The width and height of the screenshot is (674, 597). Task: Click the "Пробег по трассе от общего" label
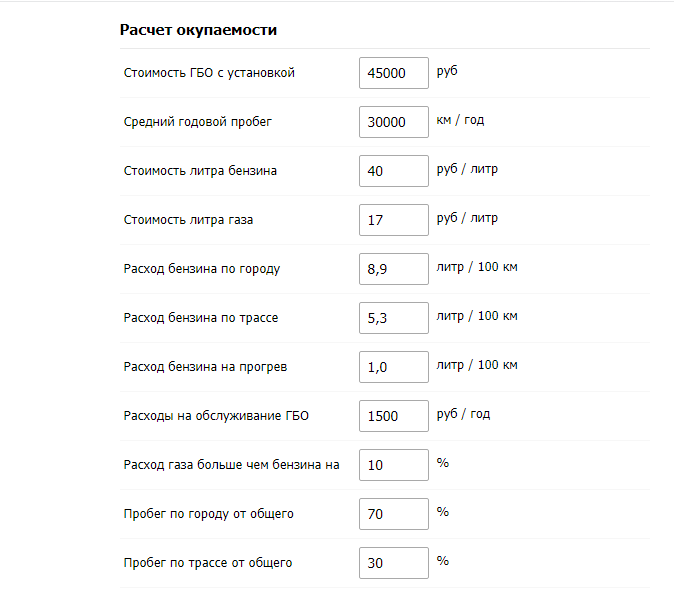(x=208, y=563)
